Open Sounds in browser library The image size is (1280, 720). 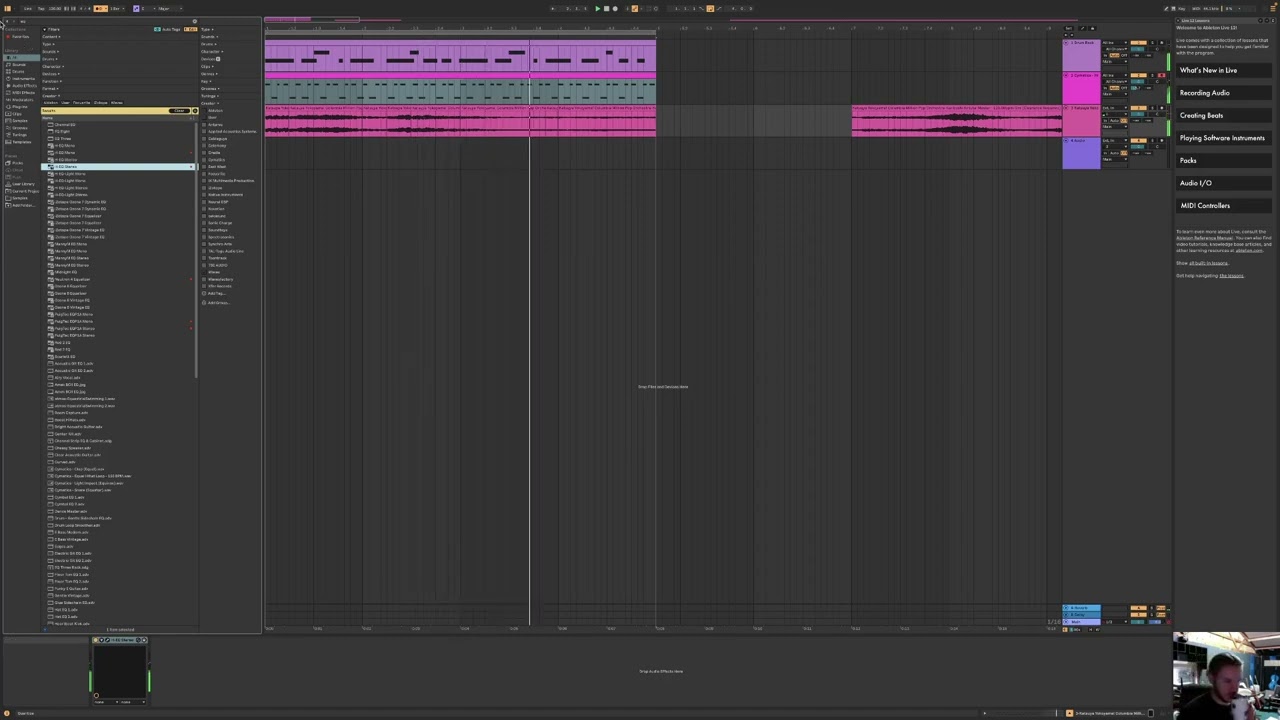tap(19, 65)
